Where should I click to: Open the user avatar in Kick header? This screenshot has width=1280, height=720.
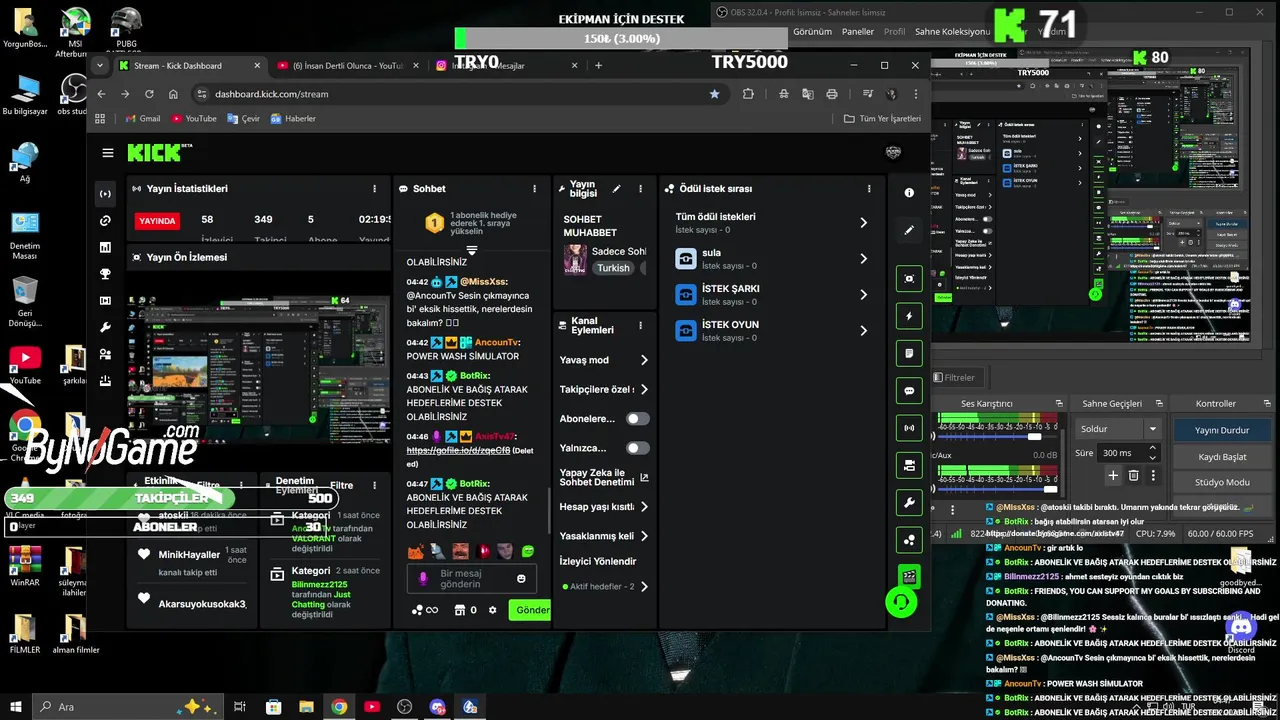[894, 153]
